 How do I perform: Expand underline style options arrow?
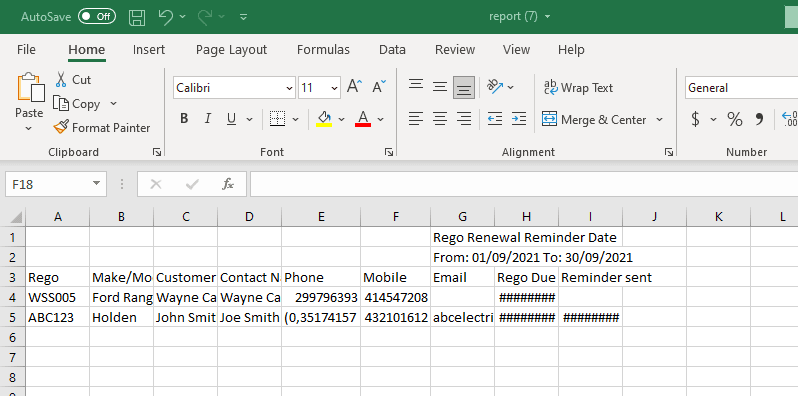249,120
